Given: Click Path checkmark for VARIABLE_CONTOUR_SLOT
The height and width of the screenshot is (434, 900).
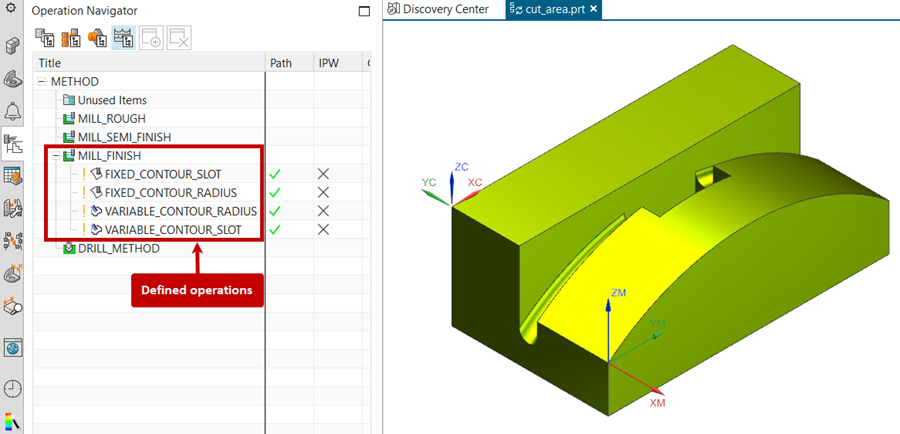Looking at the screenshot, I should click(x=275, y=230).
